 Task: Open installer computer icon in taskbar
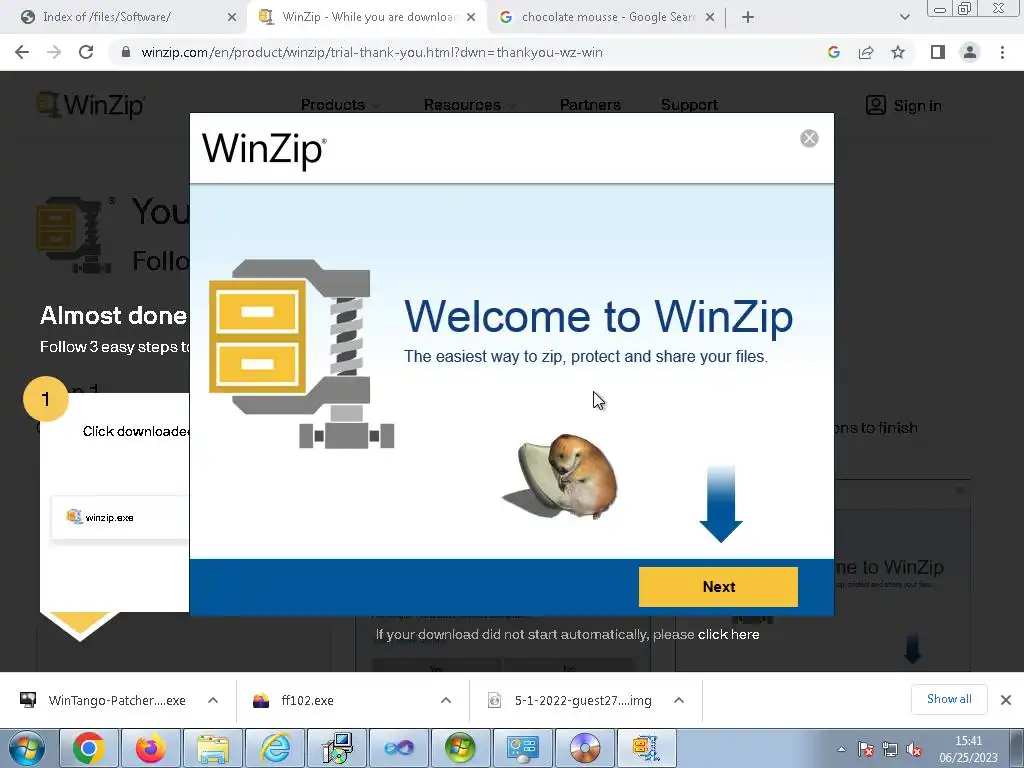click(337, 748)
